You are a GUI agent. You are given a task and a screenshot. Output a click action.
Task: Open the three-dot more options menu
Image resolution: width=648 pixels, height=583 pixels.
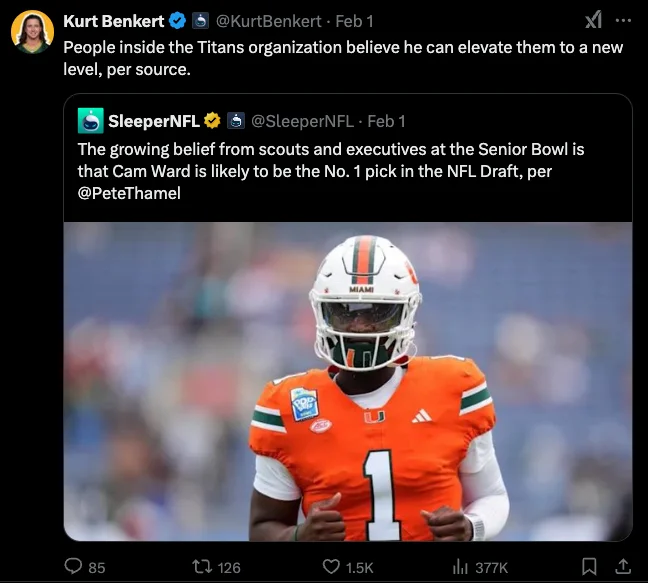625,20
